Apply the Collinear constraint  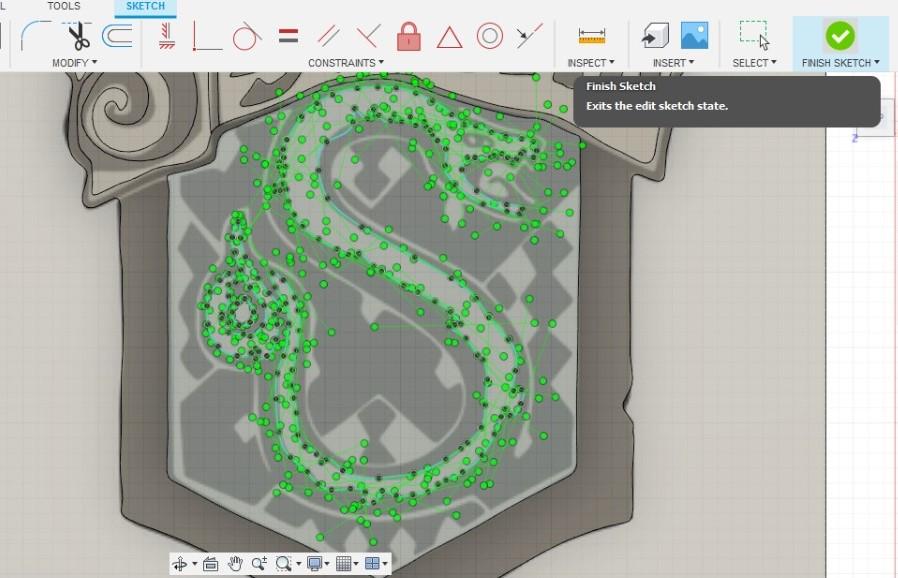(x=529, y=36)
